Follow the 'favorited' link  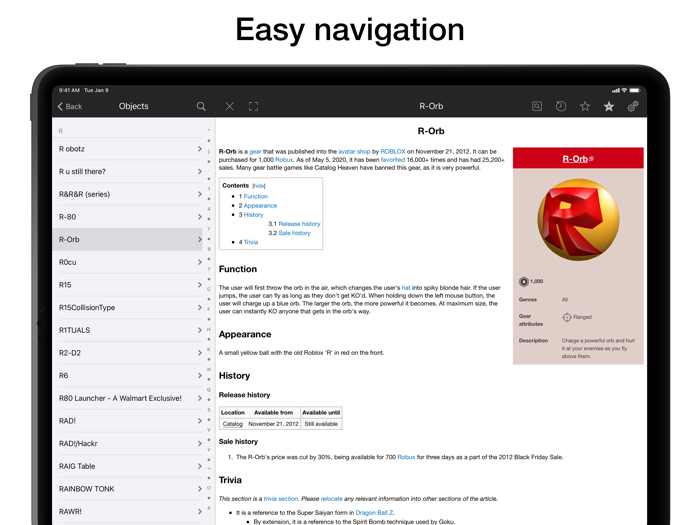[x=393, y=160]
